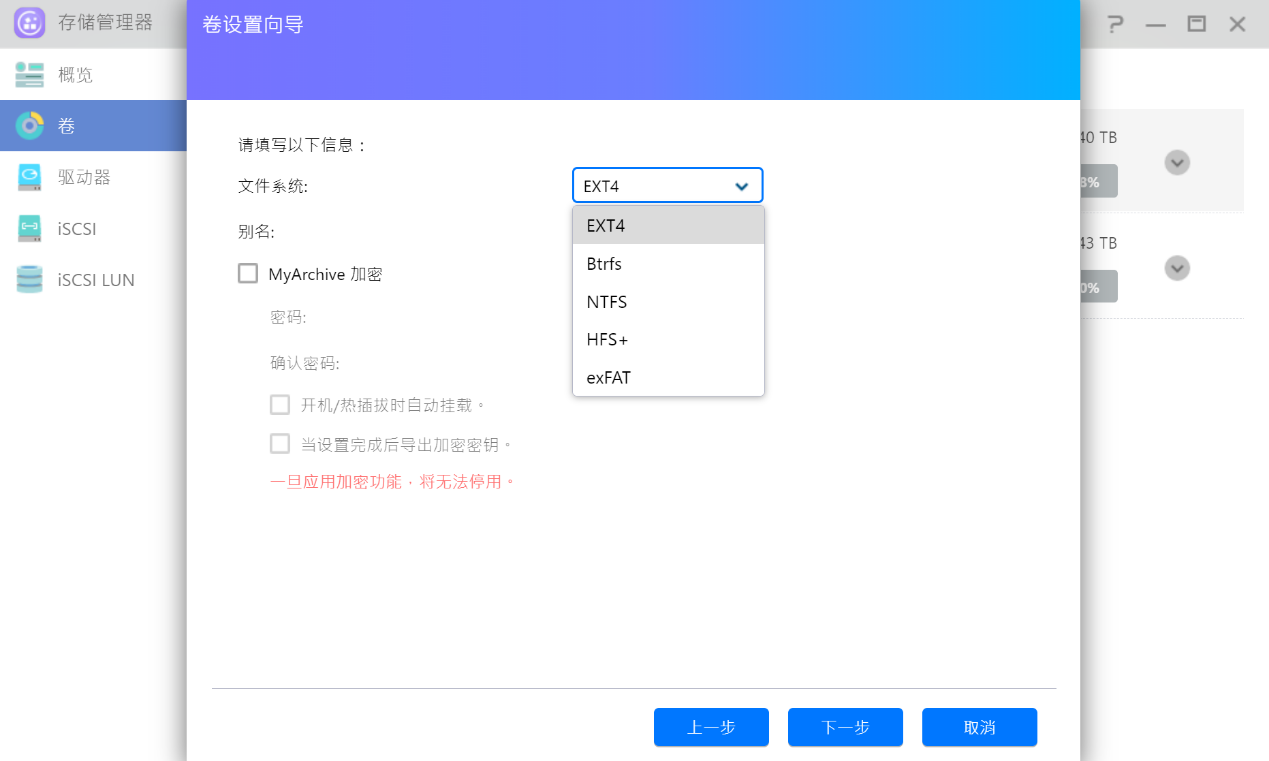This screenshot has height=761, width=1269.
Task: Click the 下一步 next button
Action: coord(845,727)
